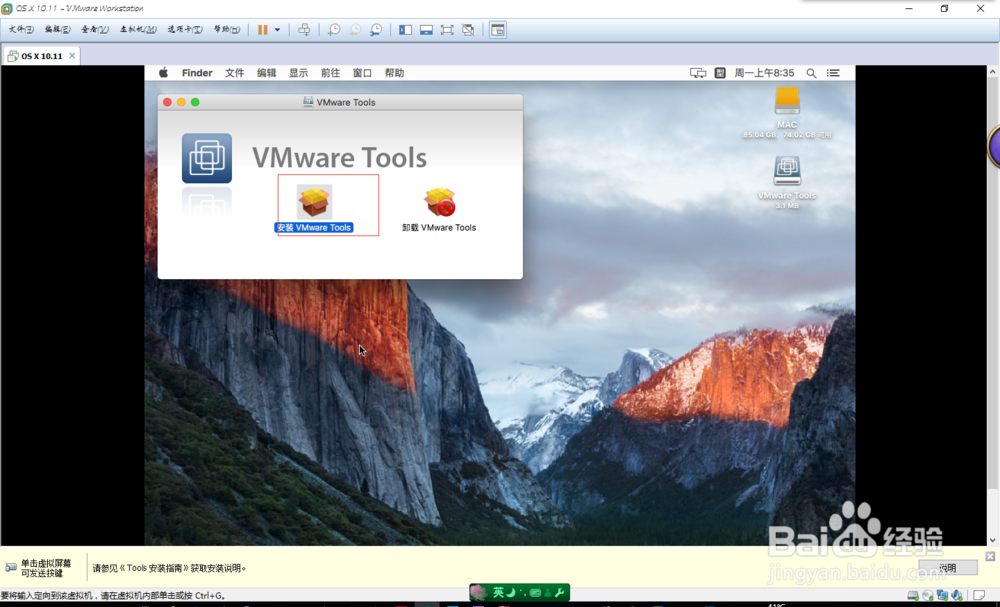Click the IME user account icon
Image resolution: width=1000 pixels, height=607 pixels.
[547, 592]
